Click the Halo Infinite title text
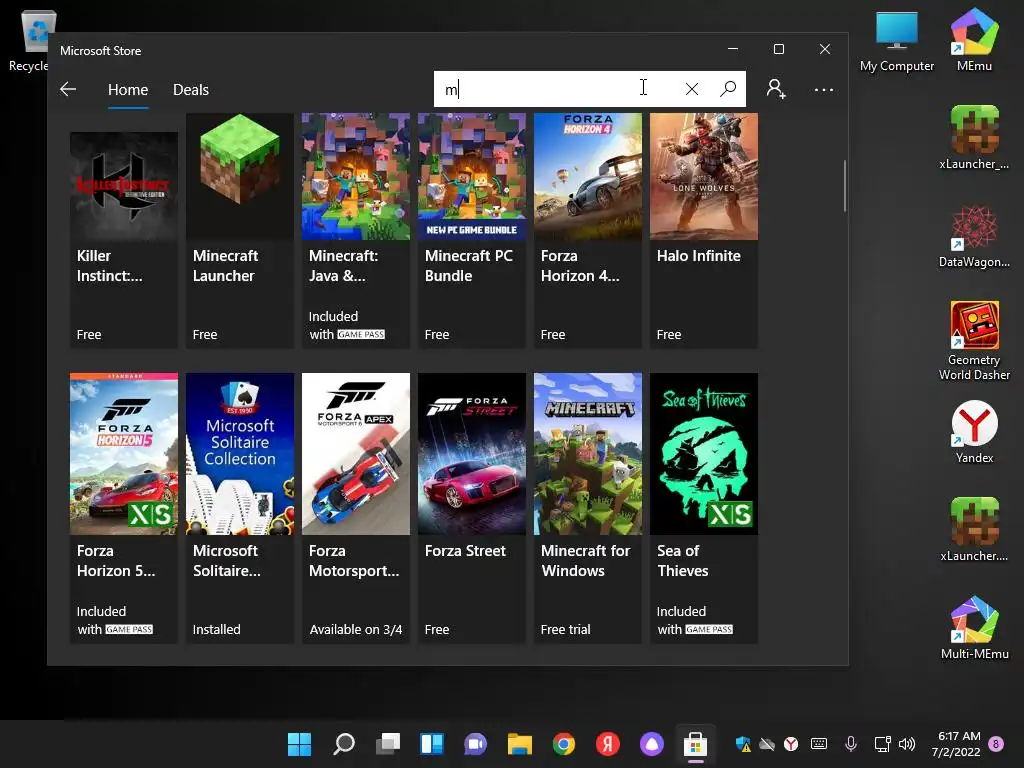This screenshot has width=1024, height=768. (x=699, y=256)
